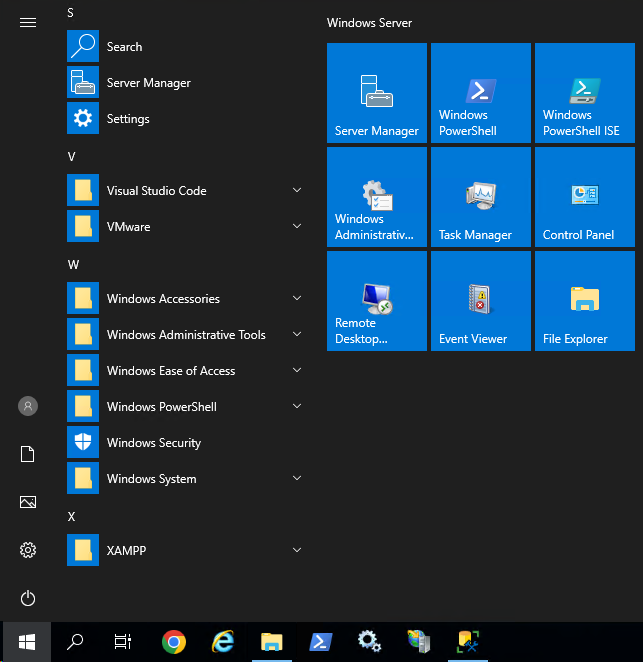
Task: Expand the hamburger navigation menu
Action: (28, 22)
